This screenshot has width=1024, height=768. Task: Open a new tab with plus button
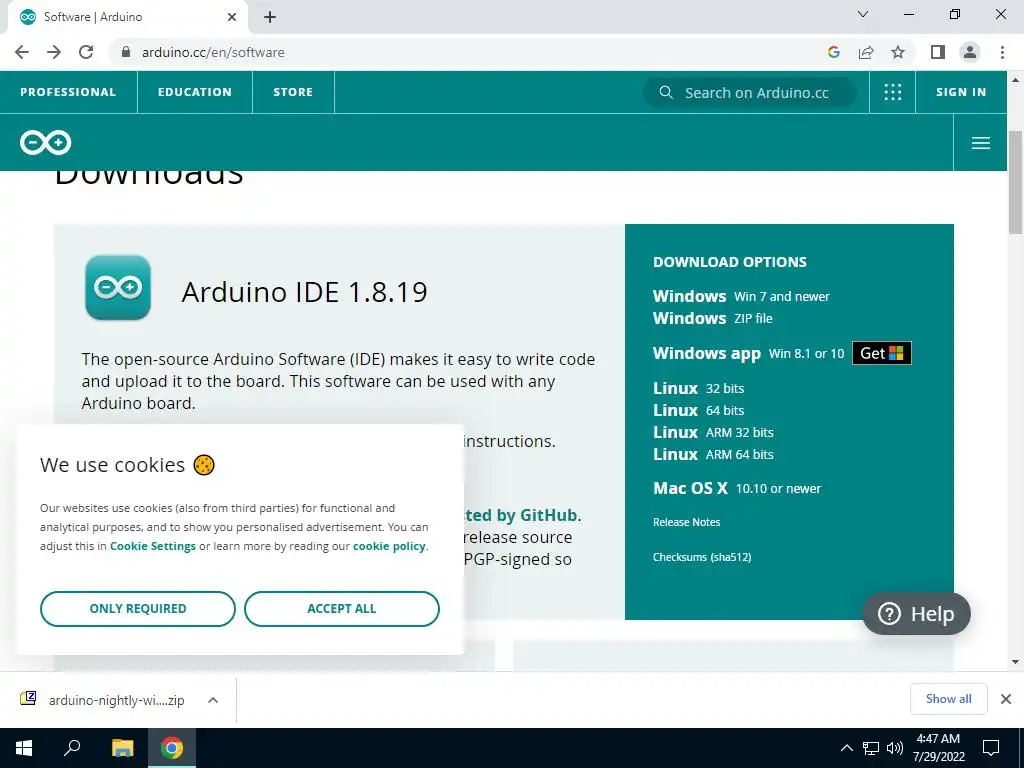tap(270, 17)
